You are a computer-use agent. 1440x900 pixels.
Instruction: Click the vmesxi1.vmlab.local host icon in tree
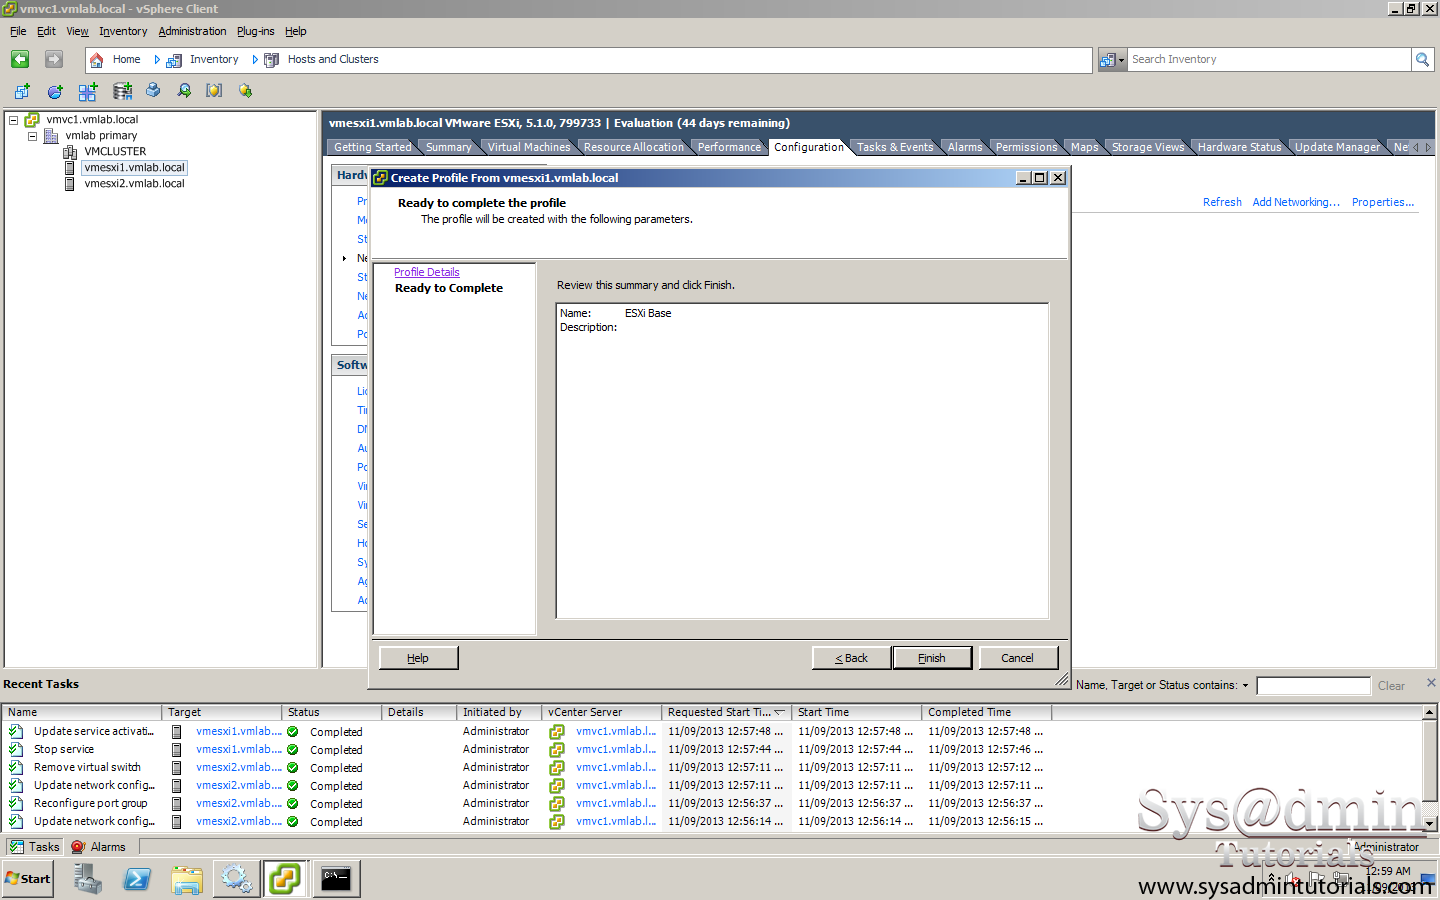click(x=69, y=168)
